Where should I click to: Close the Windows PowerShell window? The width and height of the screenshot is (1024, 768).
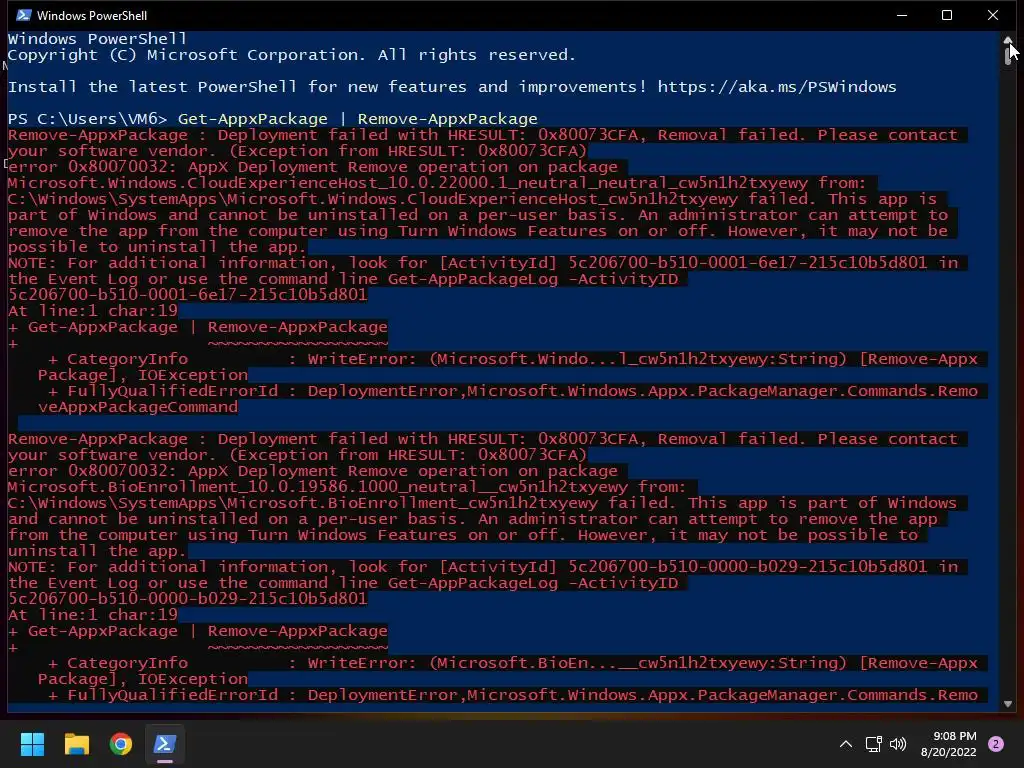click(x=993, y=15)
